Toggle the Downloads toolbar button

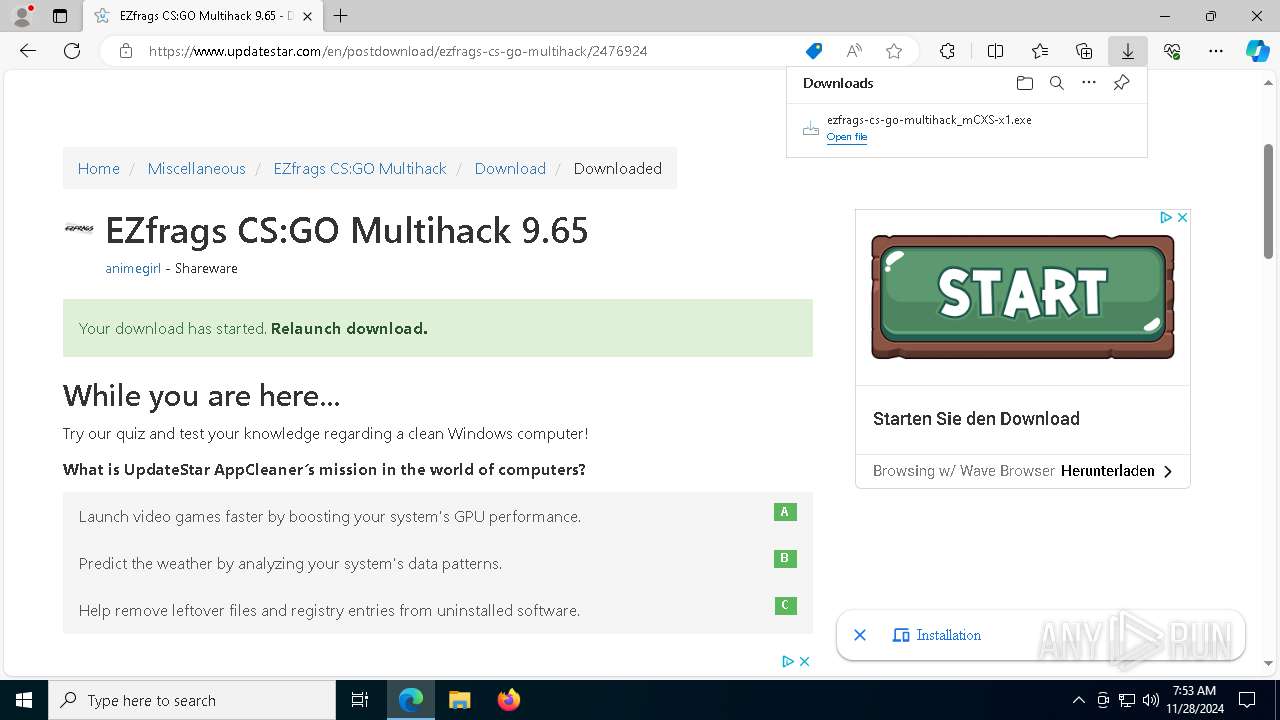tap(1128, 51)
